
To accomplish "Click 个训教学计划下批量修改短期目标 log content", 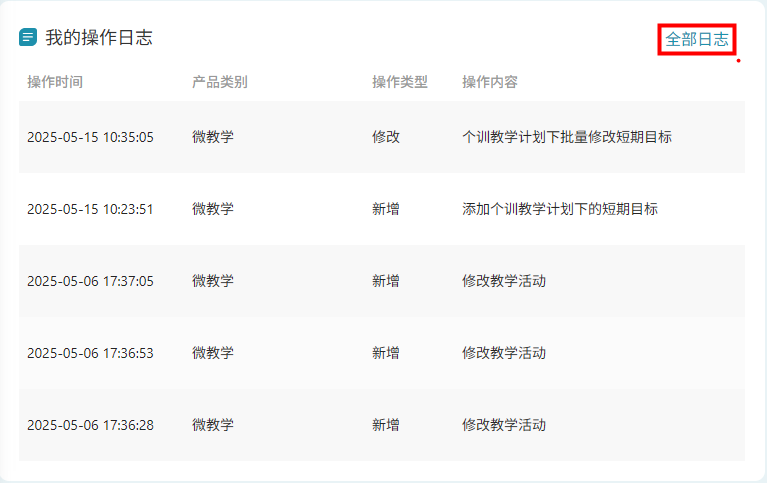I will pos(567,137).
